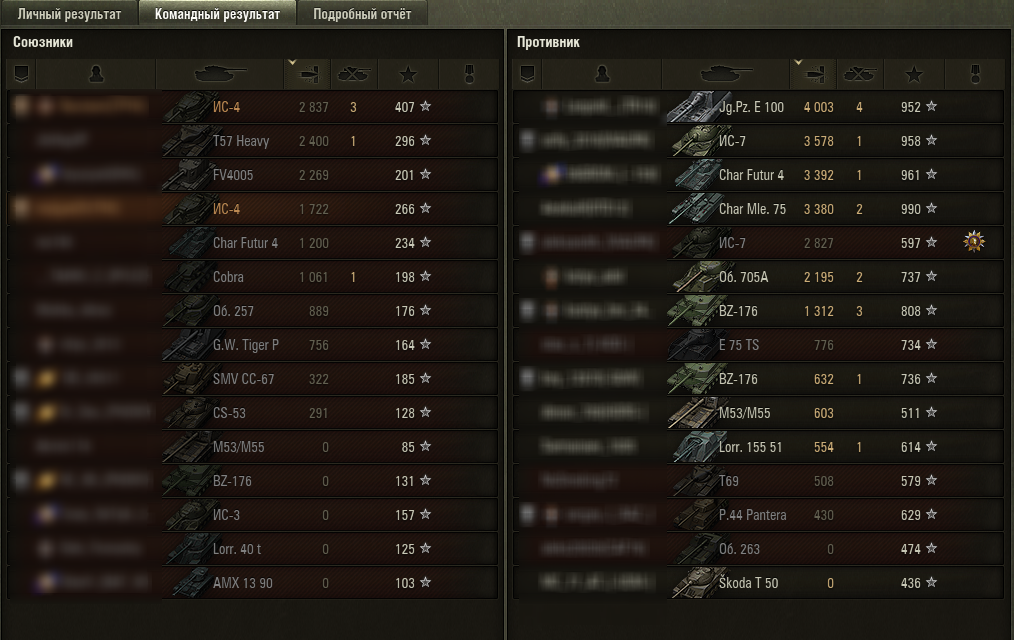Image resolution: width=1014 pixels, height=640 pixels.
Task: Select the Jg.Pz. E 100 enemy row
Action: click(759, 107)
